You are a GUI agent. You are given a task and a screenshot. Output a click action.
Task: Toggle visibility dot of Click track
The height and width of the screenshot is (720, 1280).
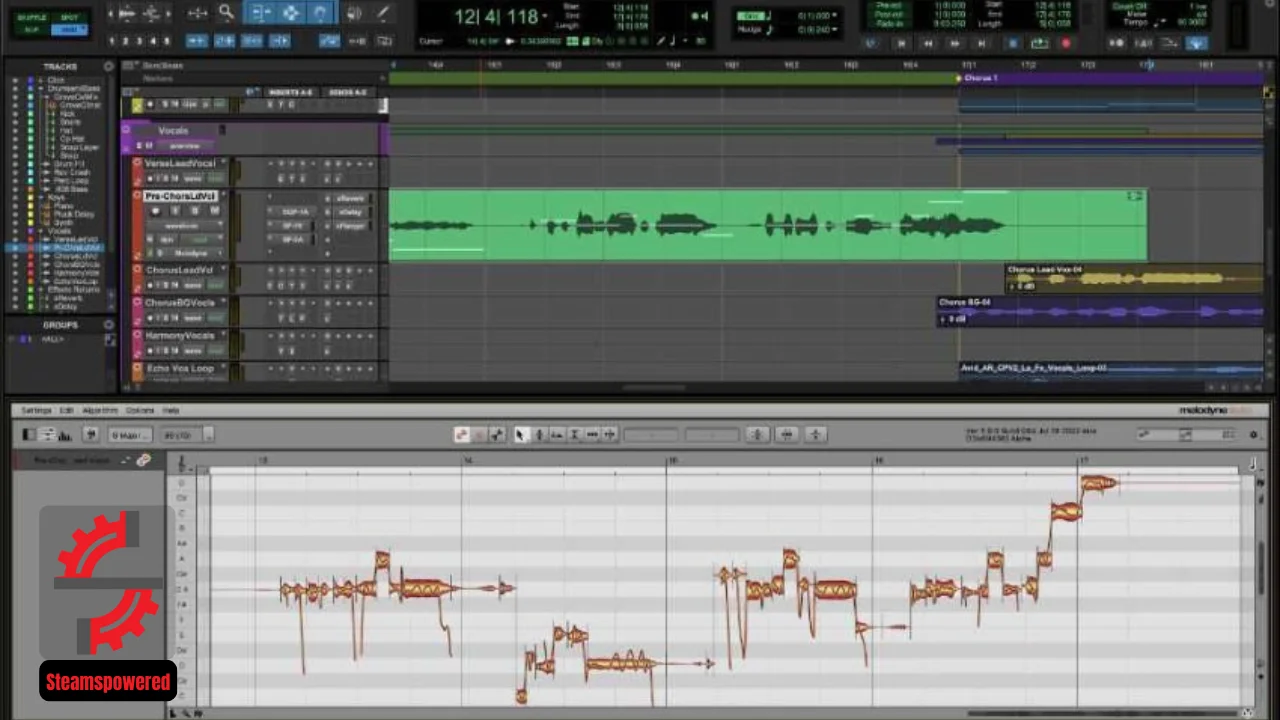[x=15, y=79]
